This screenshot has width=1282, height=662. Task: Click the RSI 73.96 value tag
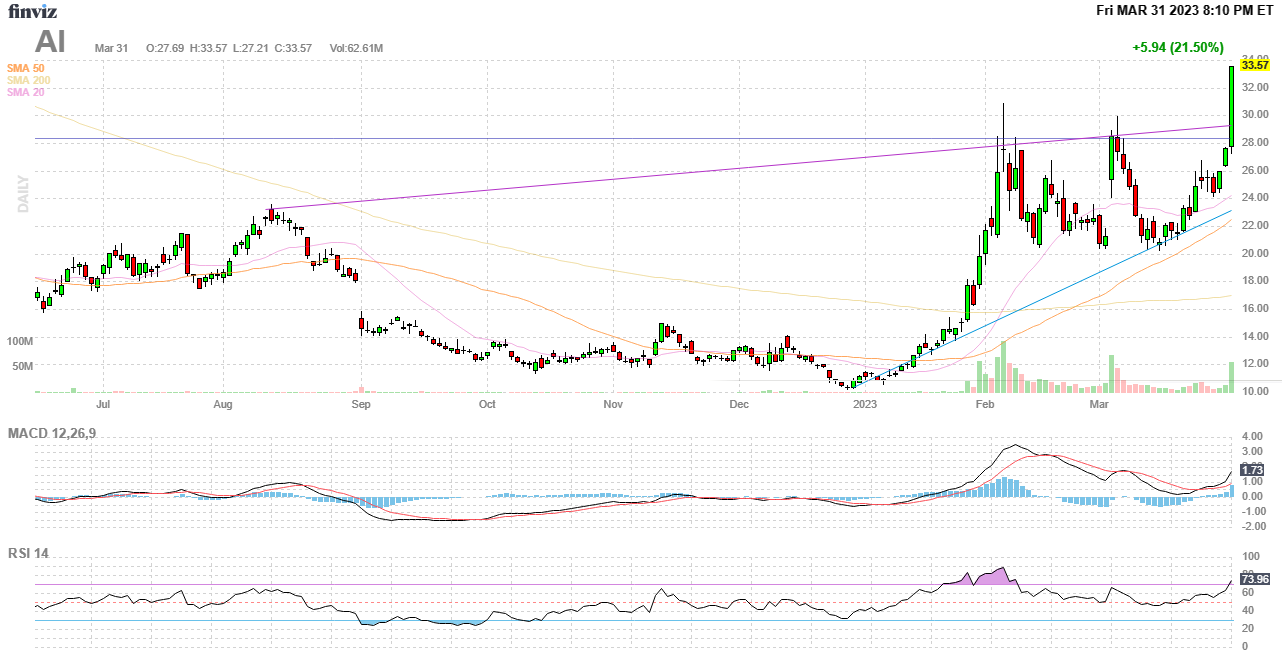(1254, 579)
